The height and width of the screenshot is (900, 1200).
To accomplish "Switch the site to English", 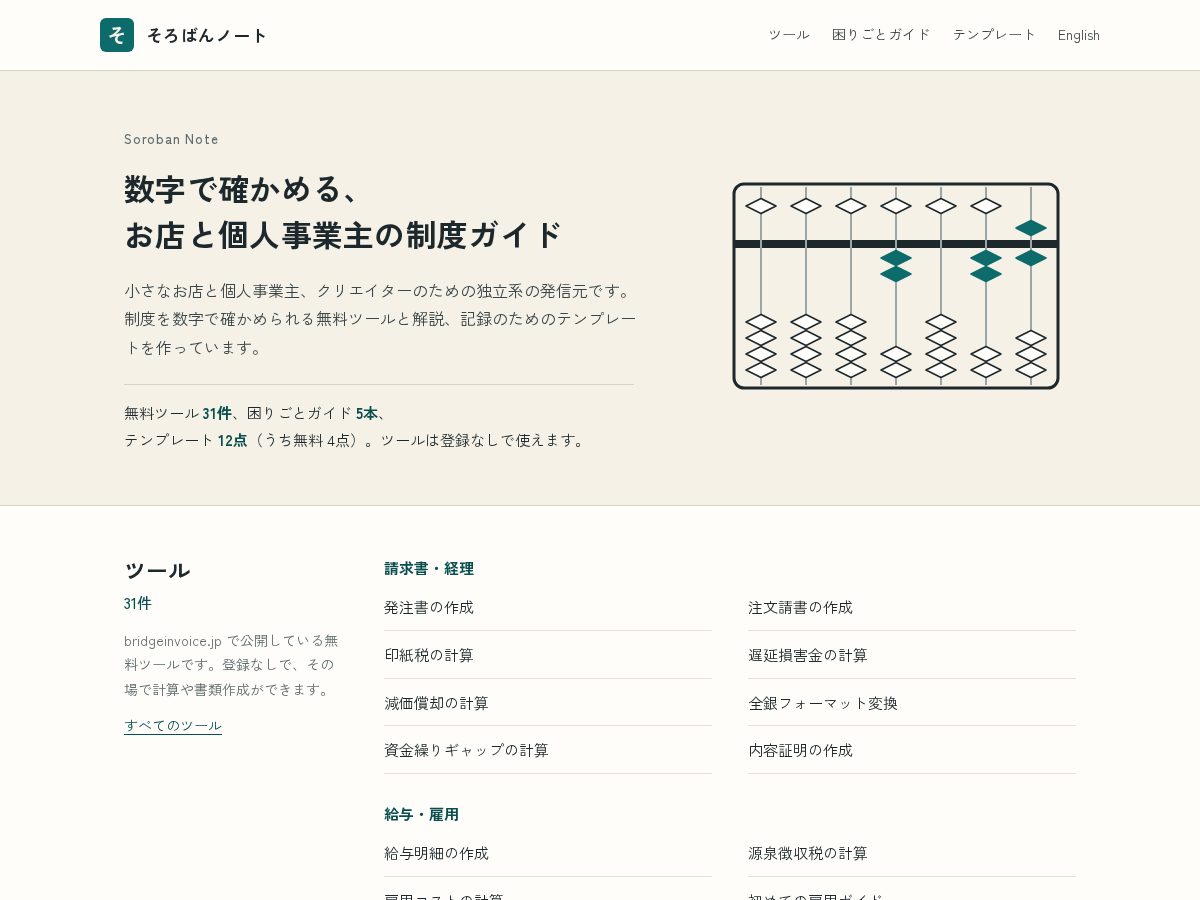I will [1079, 35].
